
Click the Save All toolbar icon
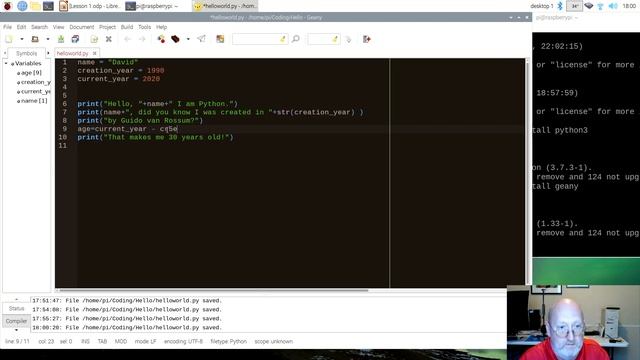click(75, 39)
